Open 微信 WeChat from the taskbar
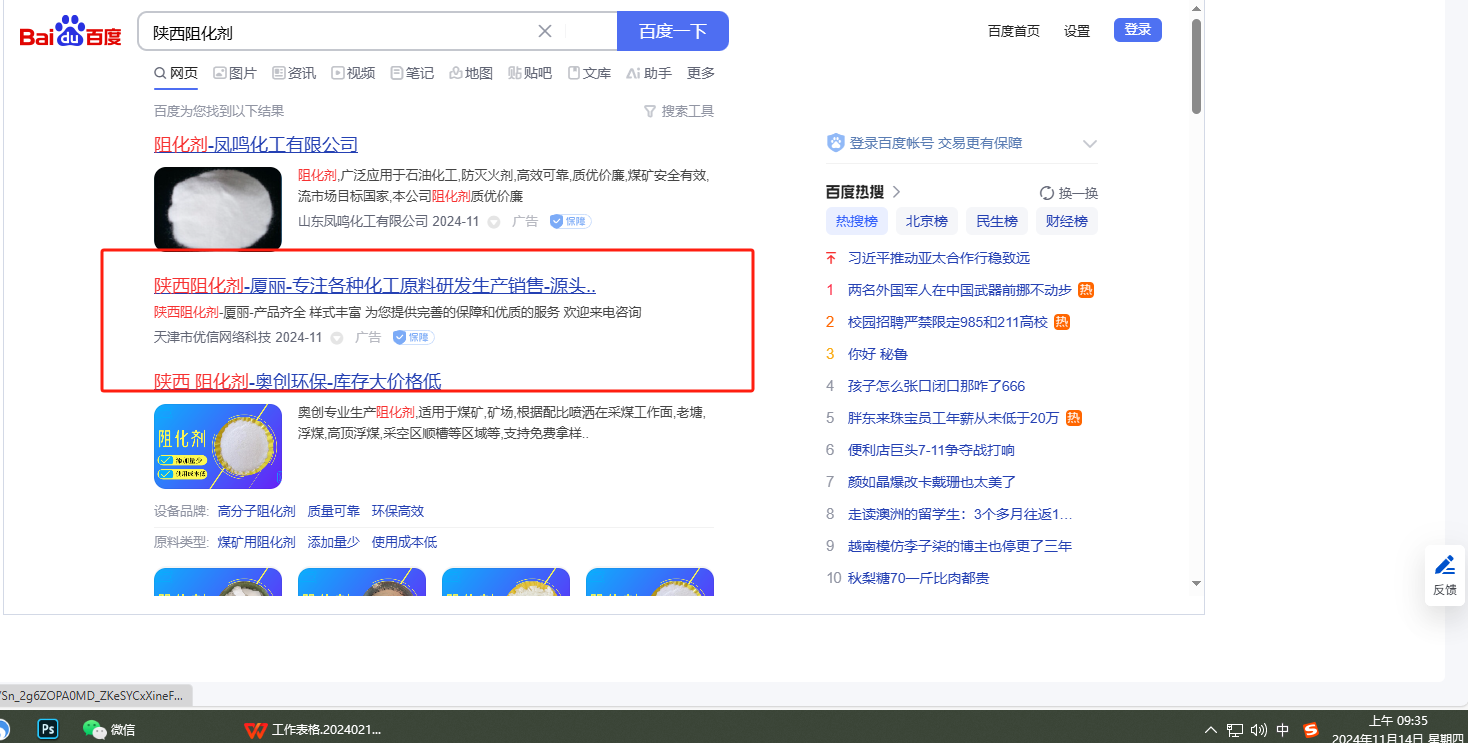This screenshot has width=1468, height=743. pos(109,730)
